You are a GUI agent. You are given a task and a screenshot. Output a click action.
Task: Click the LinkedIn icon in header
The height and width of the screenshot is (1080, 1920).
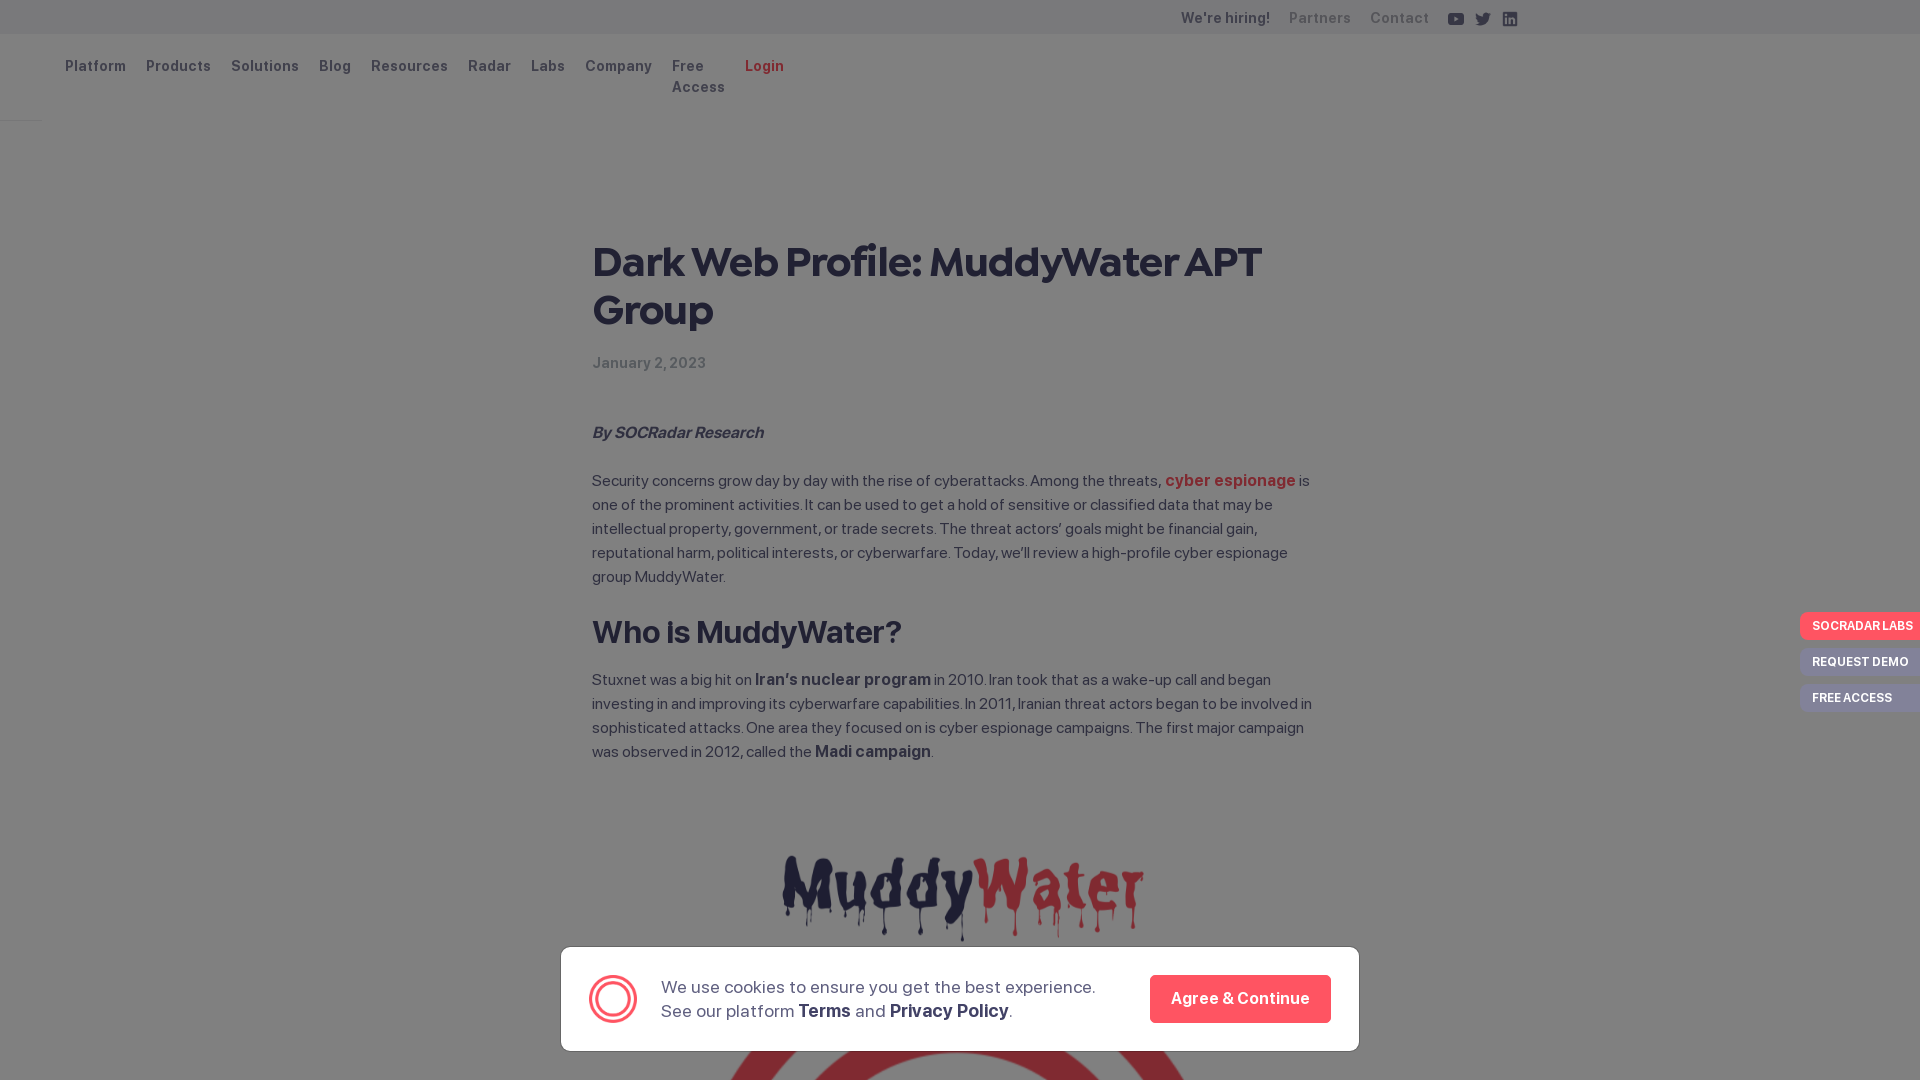(1510, 18)
